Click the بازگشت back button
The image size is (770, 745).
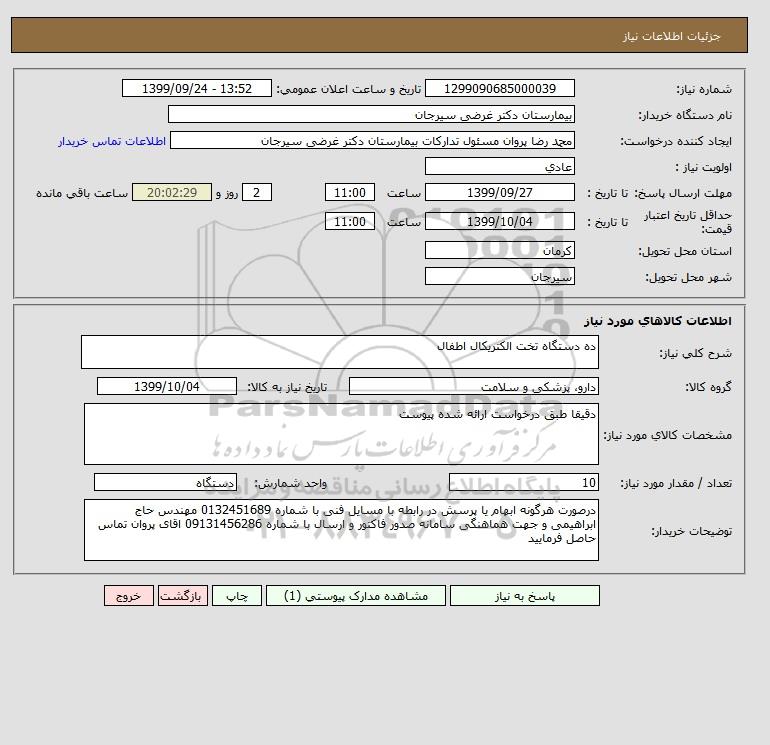coord(183,596)
